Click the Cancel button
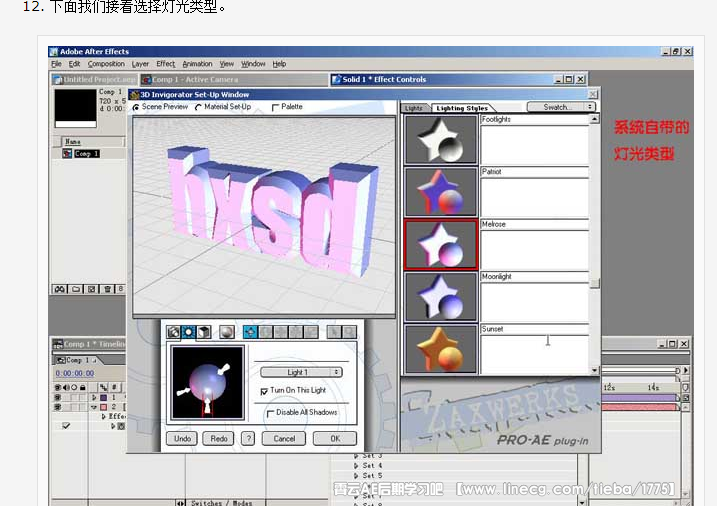The height and width of the screenshot is (506, 717). (284, 439)
